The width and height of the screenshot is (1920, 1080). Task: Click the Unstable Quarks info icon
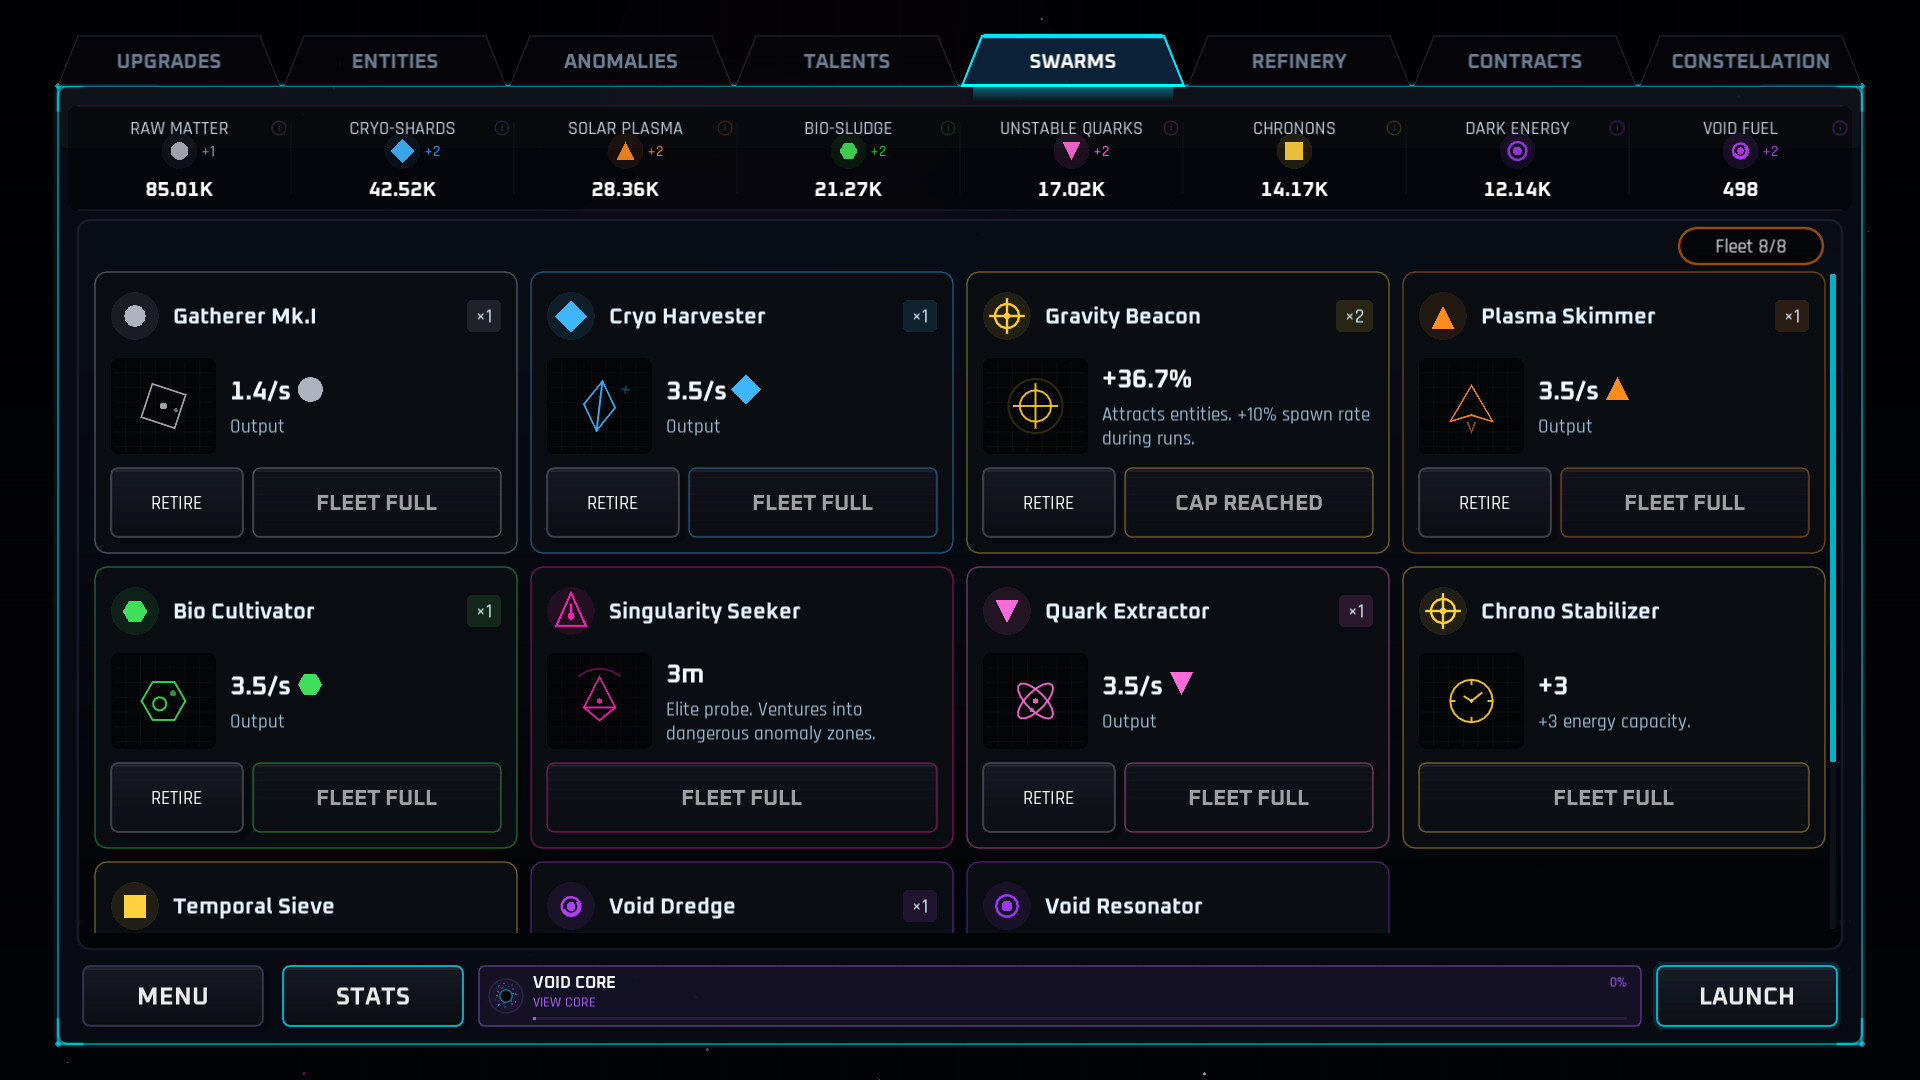[1171, 128]
